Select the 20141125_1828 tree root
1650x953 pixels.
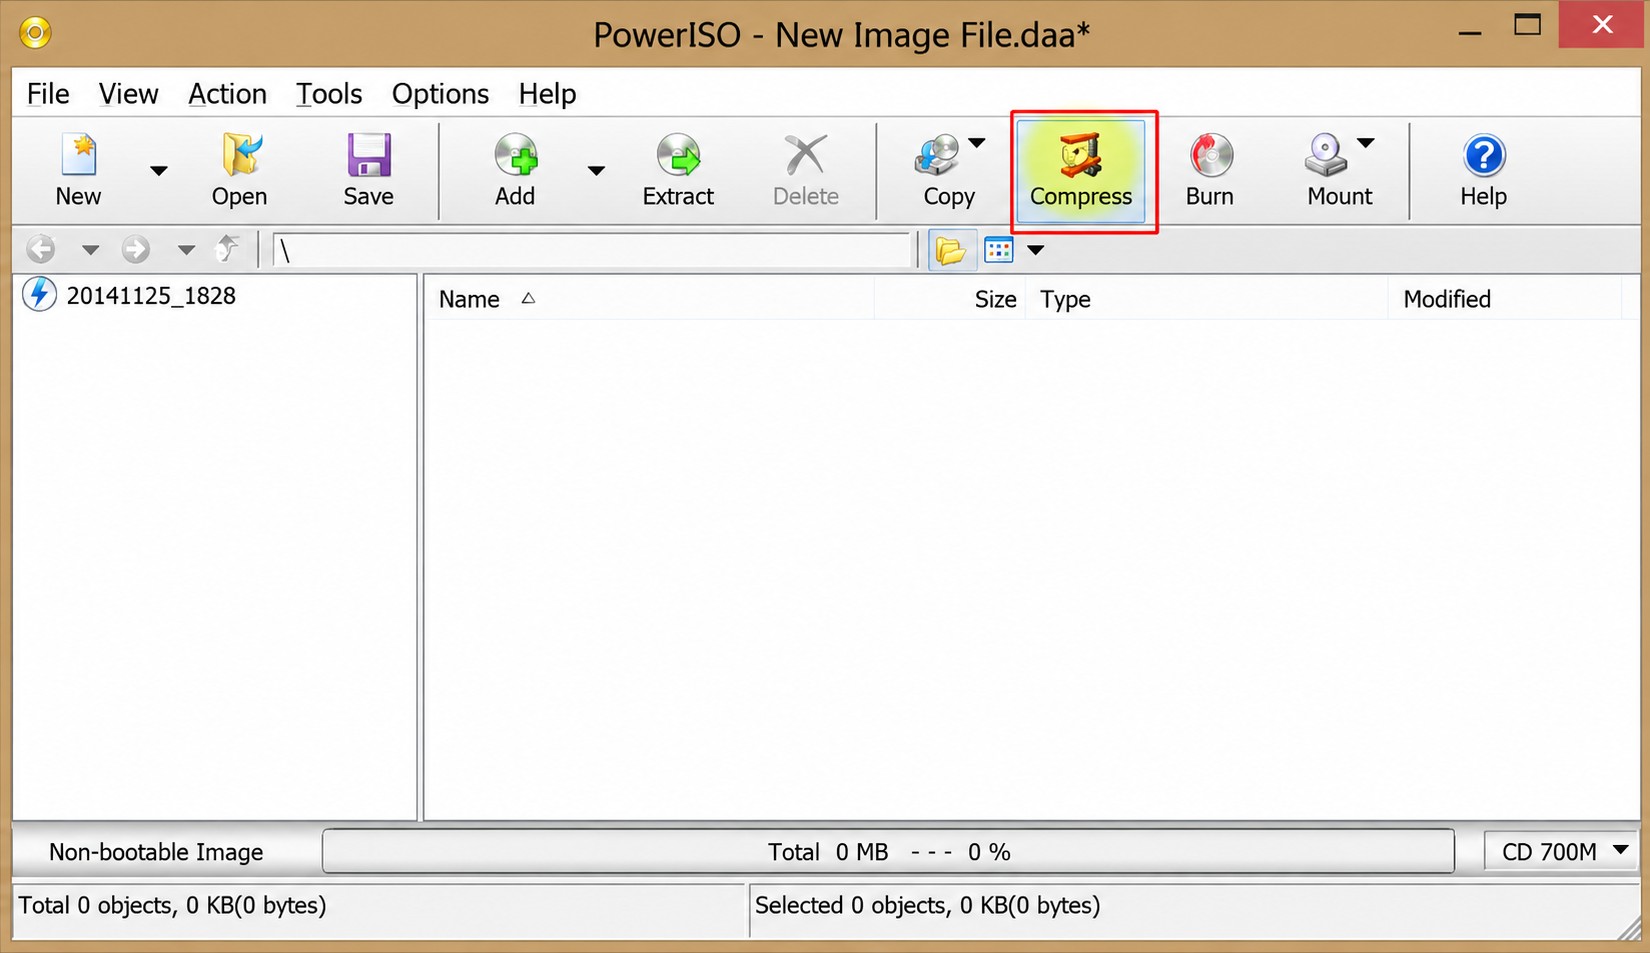point(151,296)
